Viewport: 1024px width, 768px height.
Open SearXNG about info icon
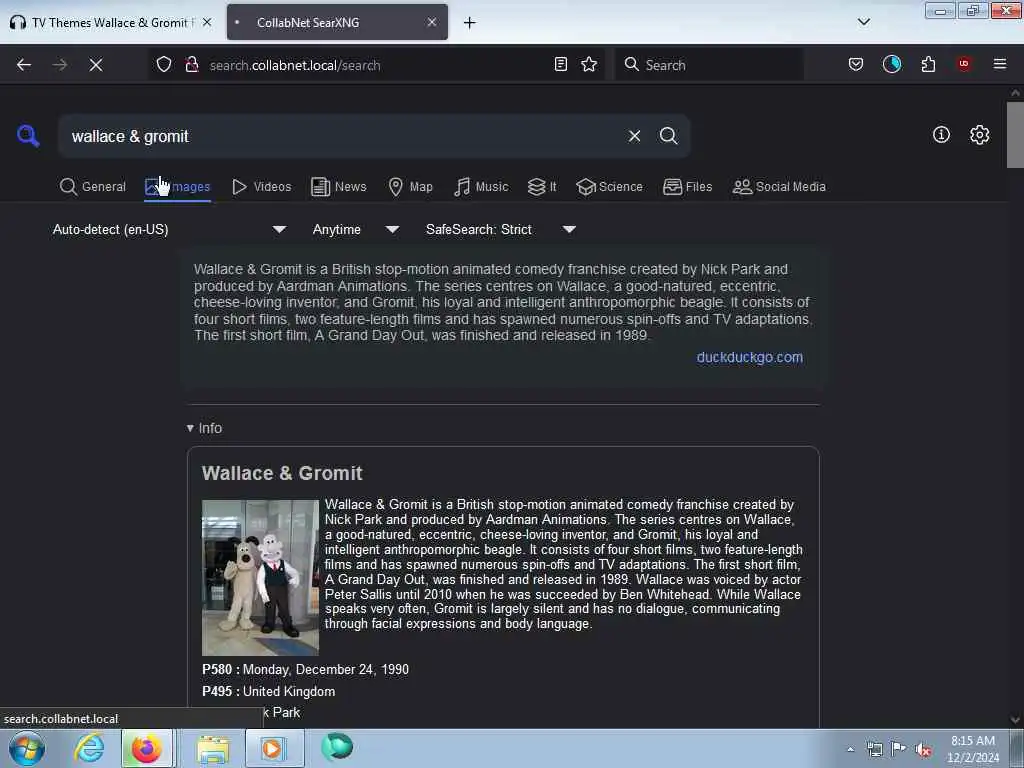(x=941, y=135)
